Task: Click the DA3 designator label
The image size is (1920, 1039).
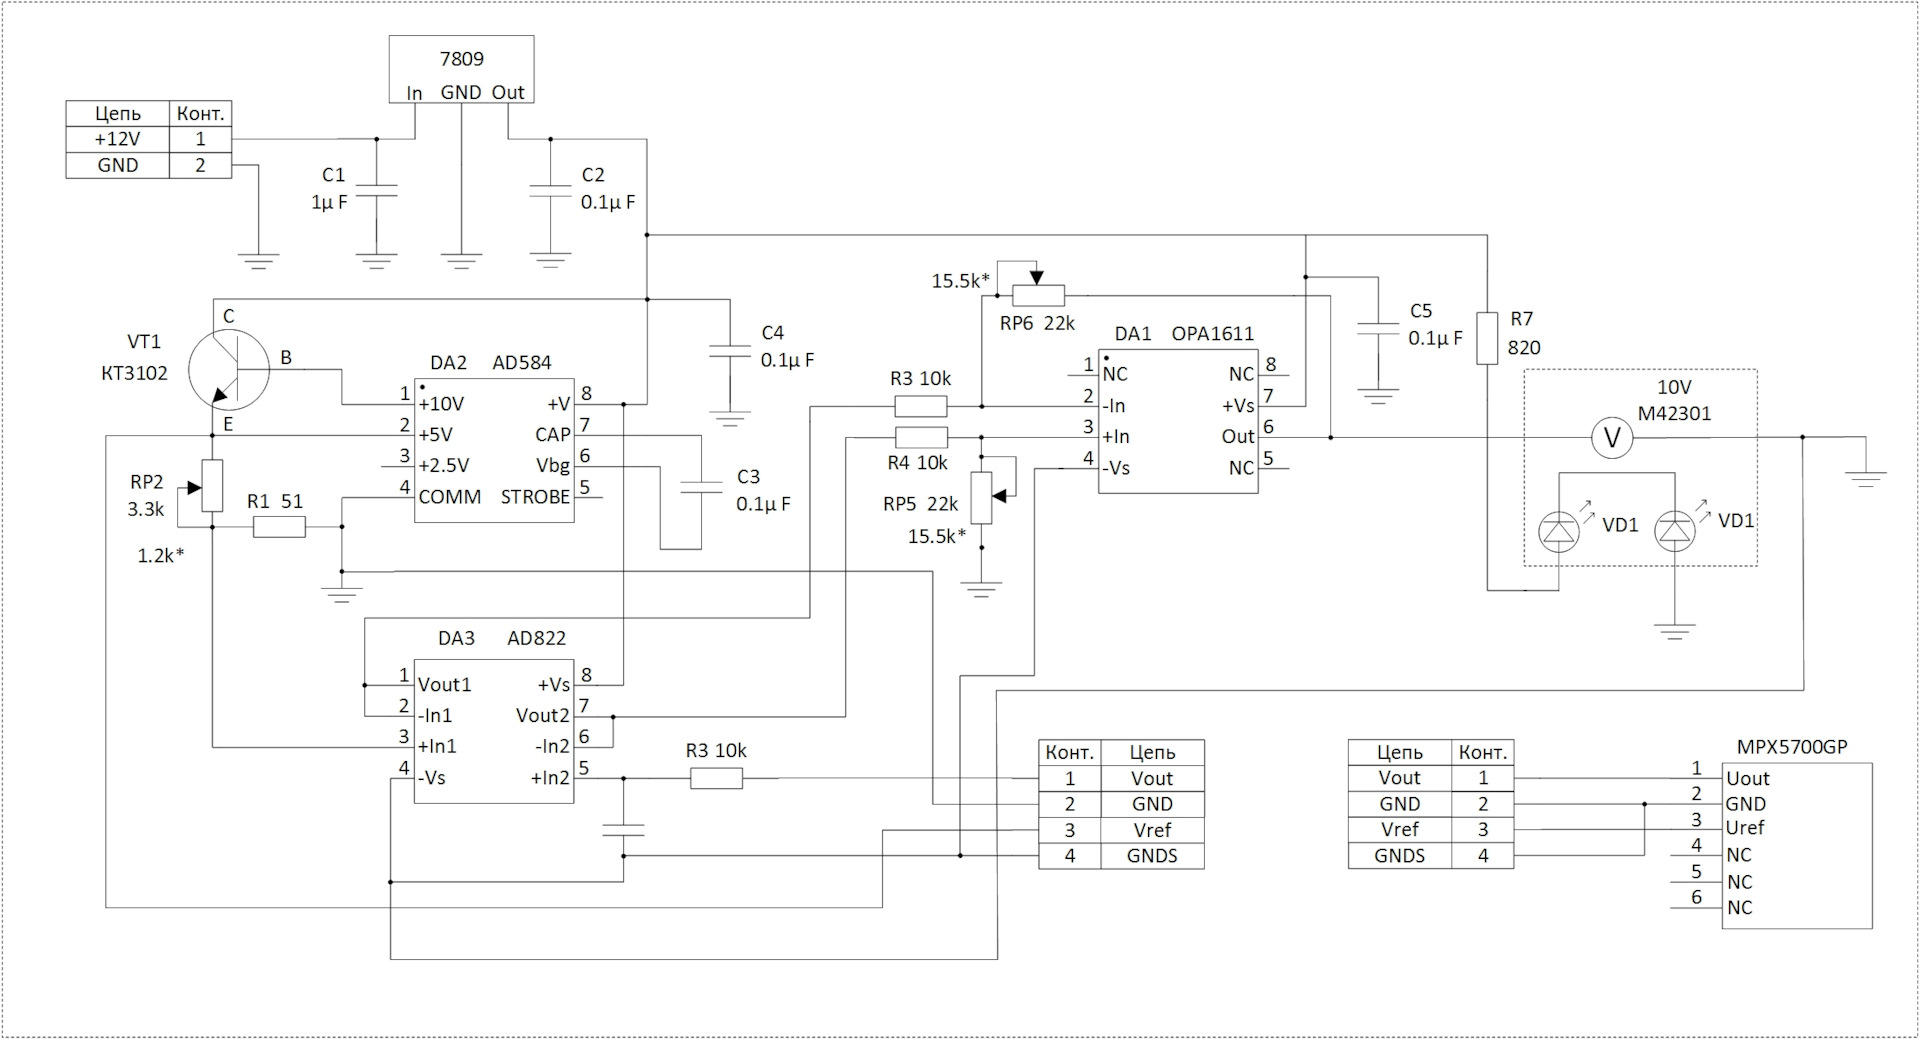Action: point(456,638)
